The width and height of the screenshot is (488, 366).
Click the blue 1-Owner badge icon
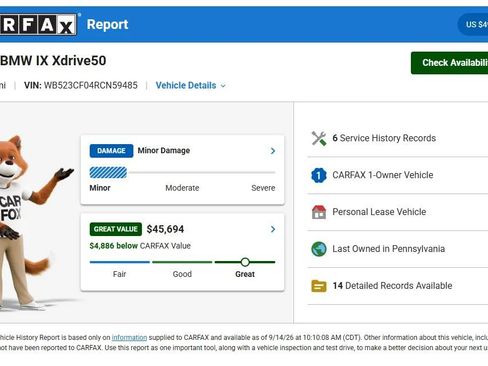click(319, 175)
